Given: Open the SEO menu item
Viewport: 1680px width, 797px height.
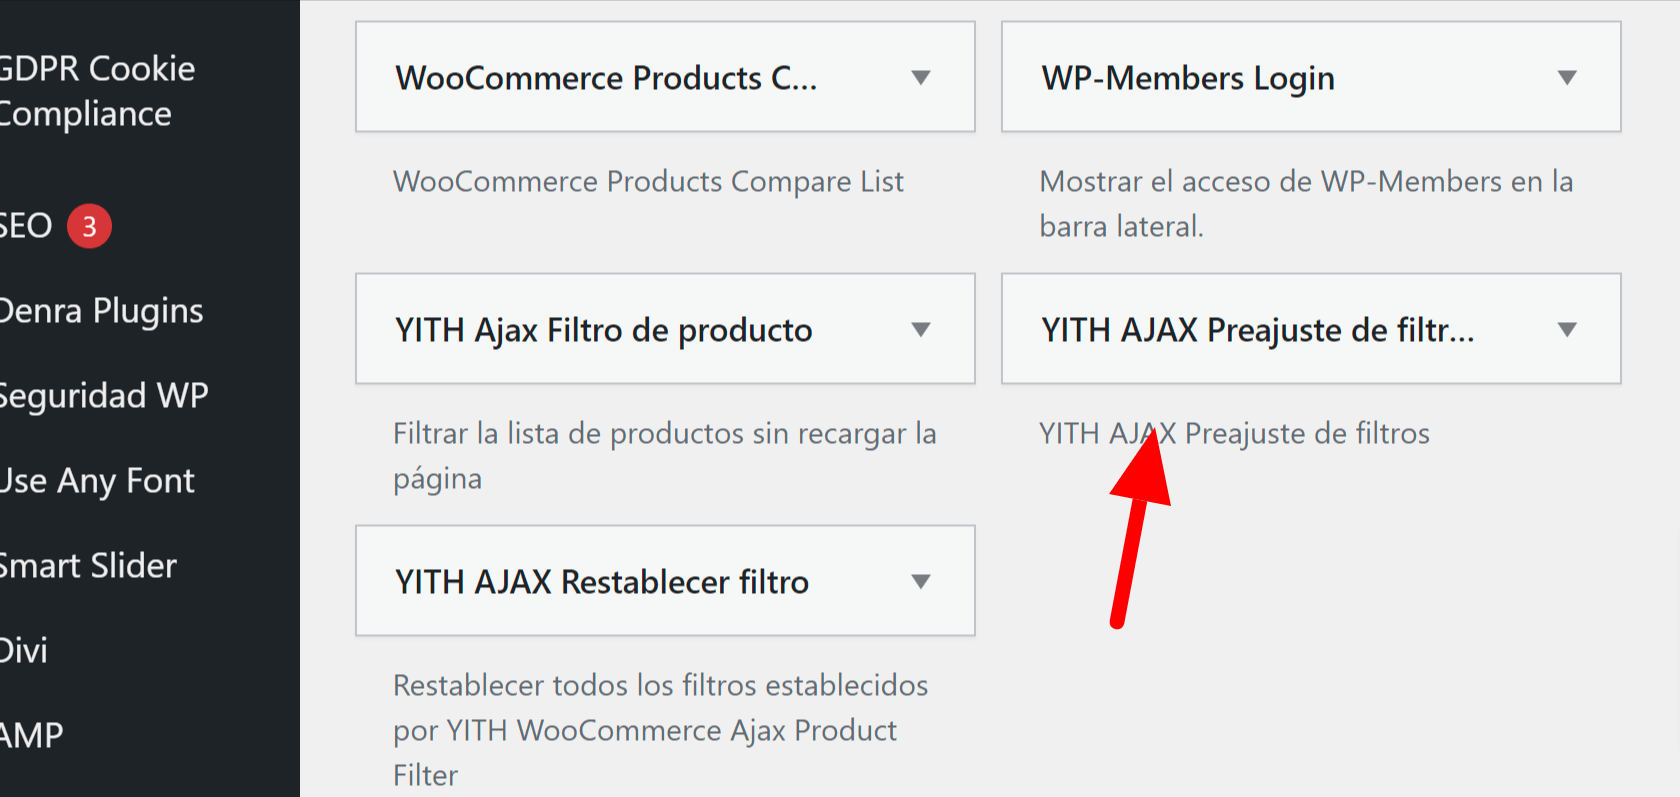Looking at the screenshot, I should click(26, 226).
